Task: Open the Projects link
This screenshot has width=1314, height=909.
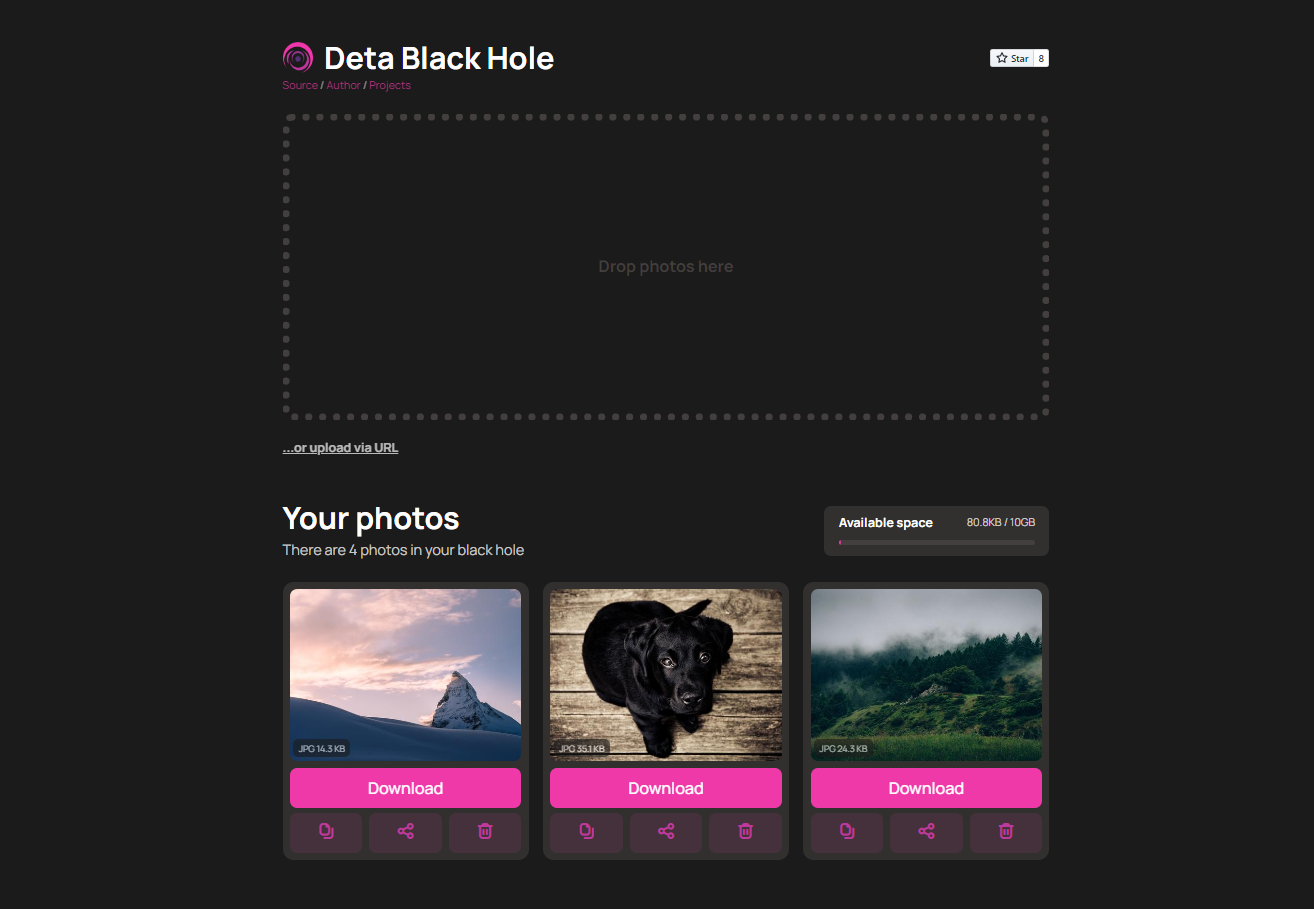Action: [390, 85]
